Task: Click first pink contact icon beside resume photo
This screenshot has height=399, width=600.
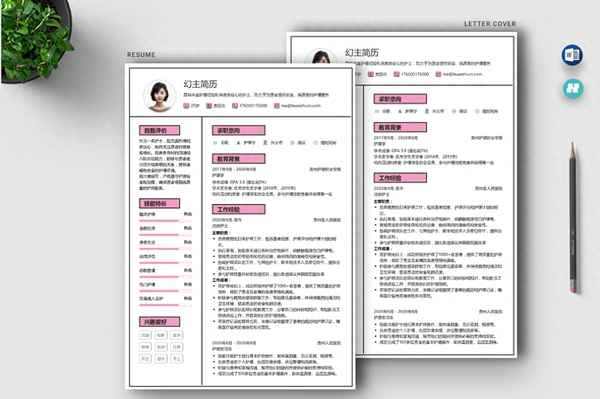Action: point(186,106)
